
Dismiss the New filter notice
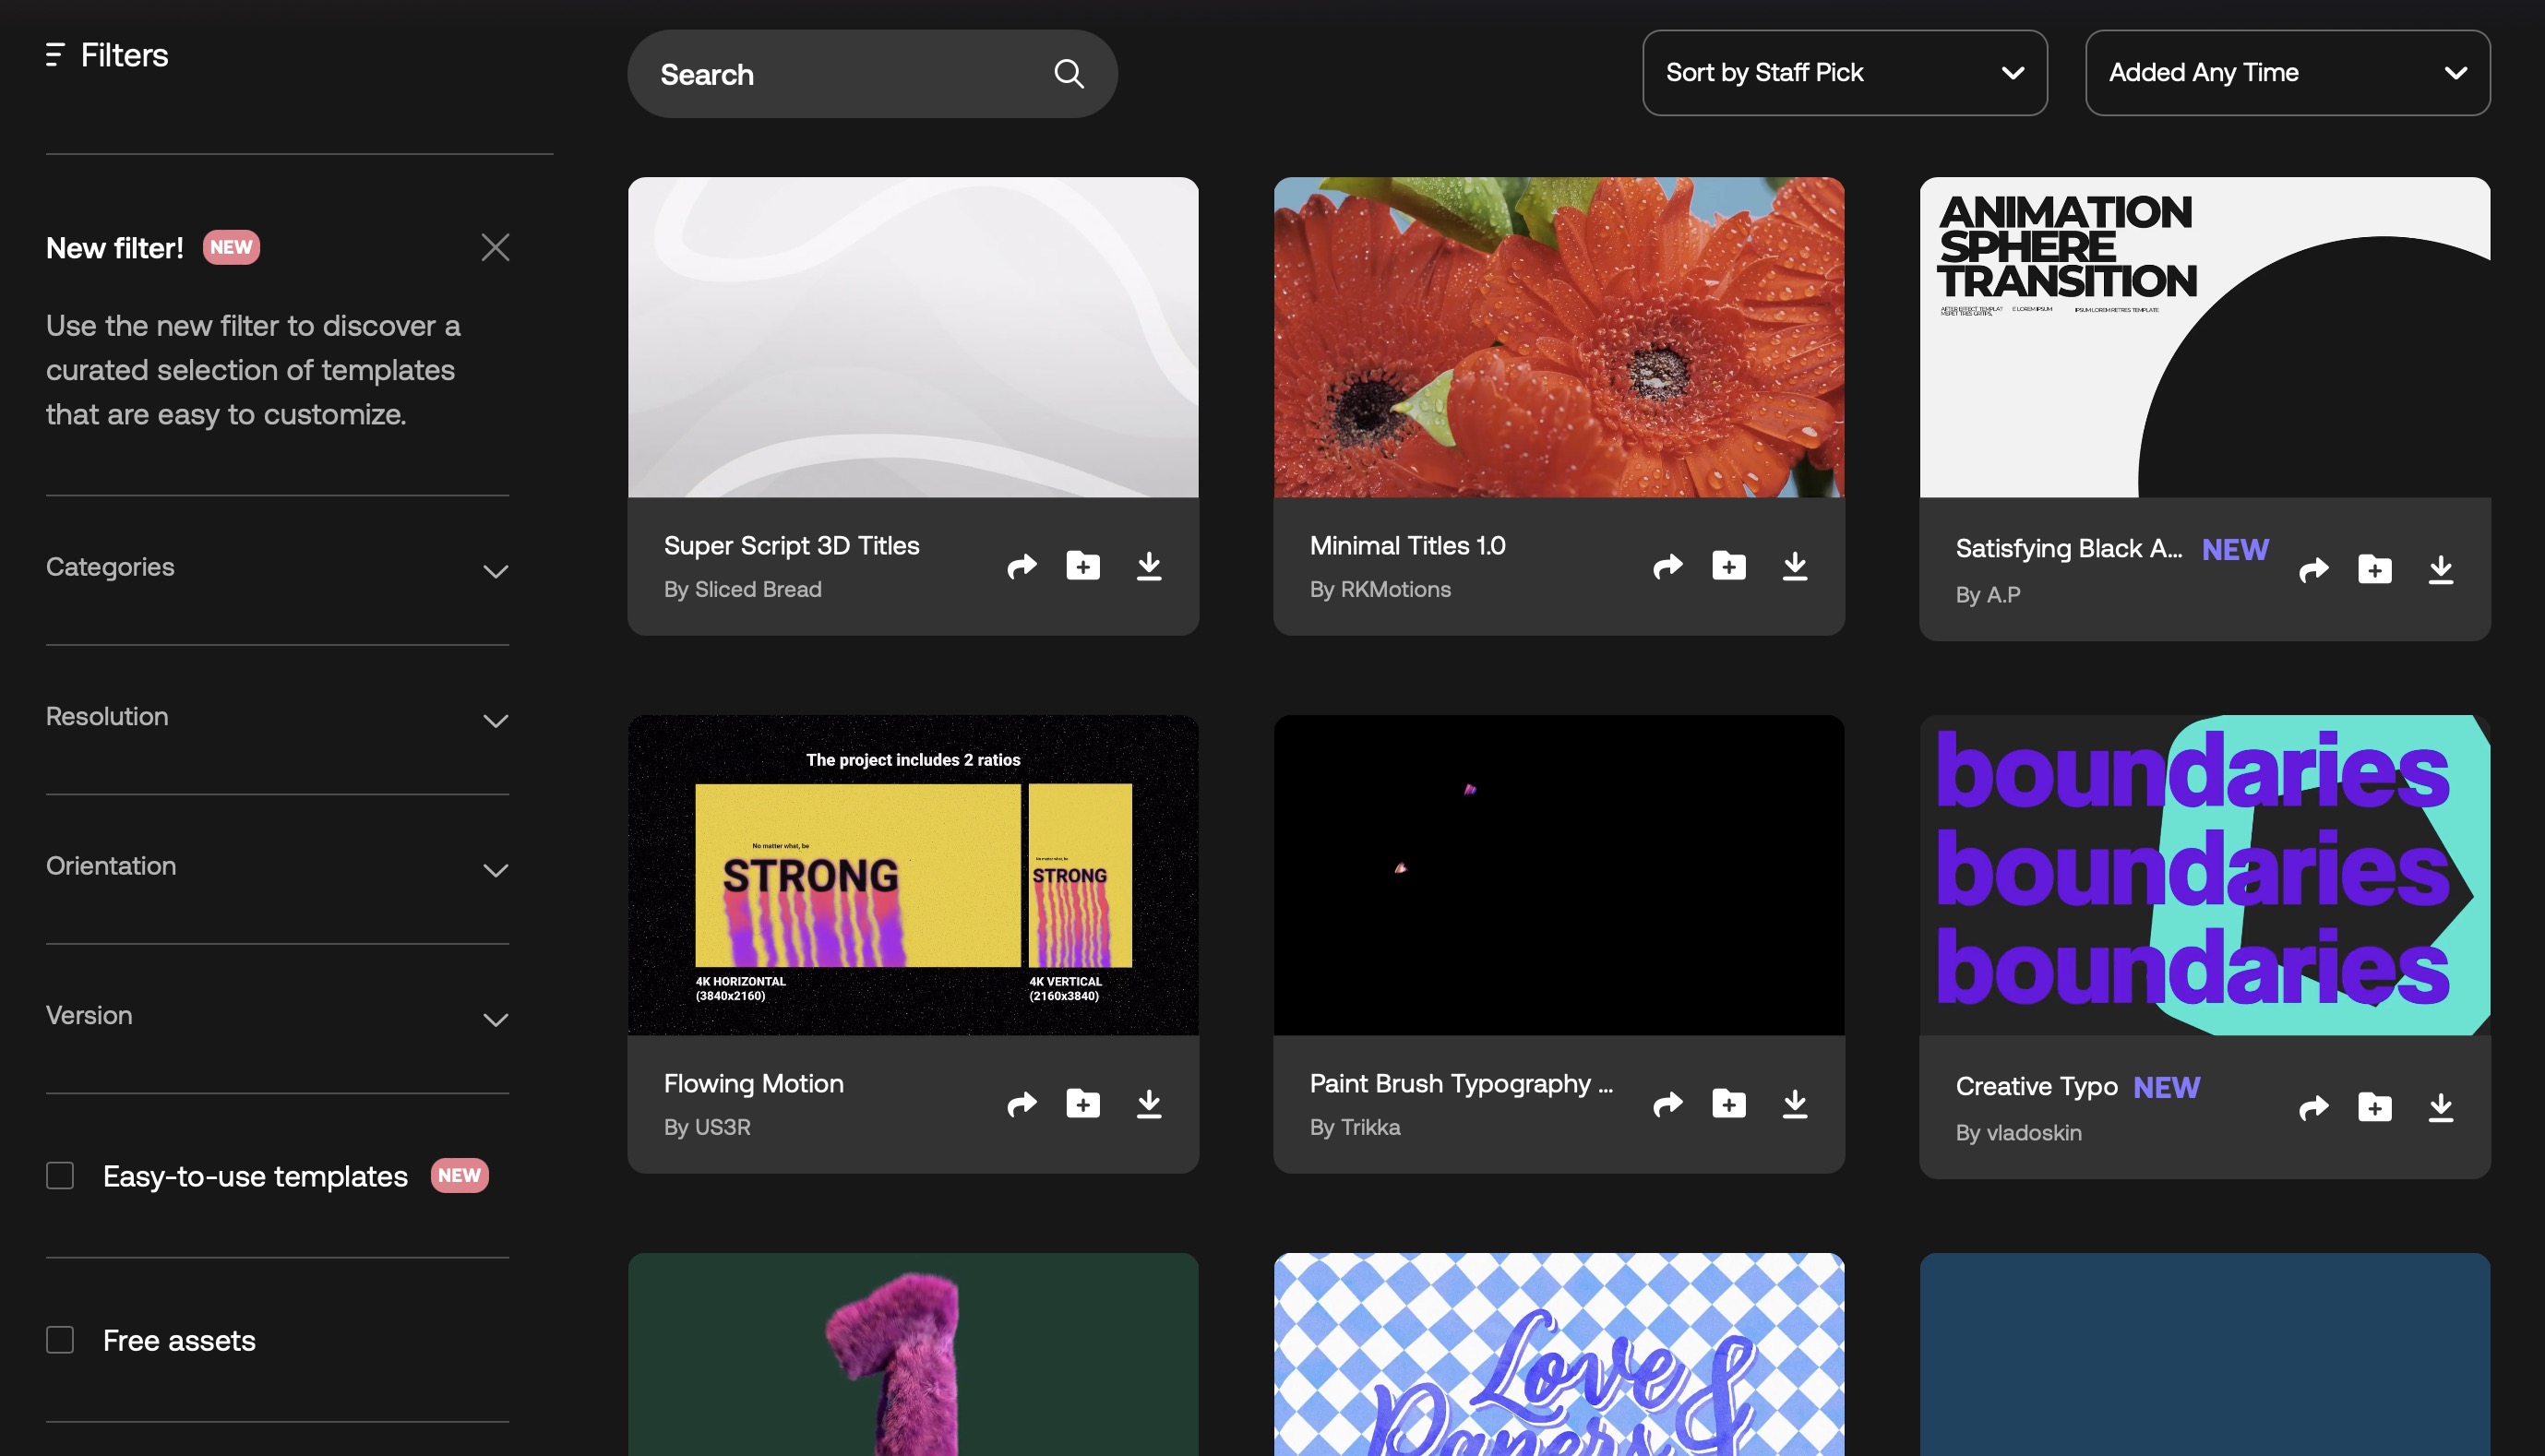(x=495, y=247)
